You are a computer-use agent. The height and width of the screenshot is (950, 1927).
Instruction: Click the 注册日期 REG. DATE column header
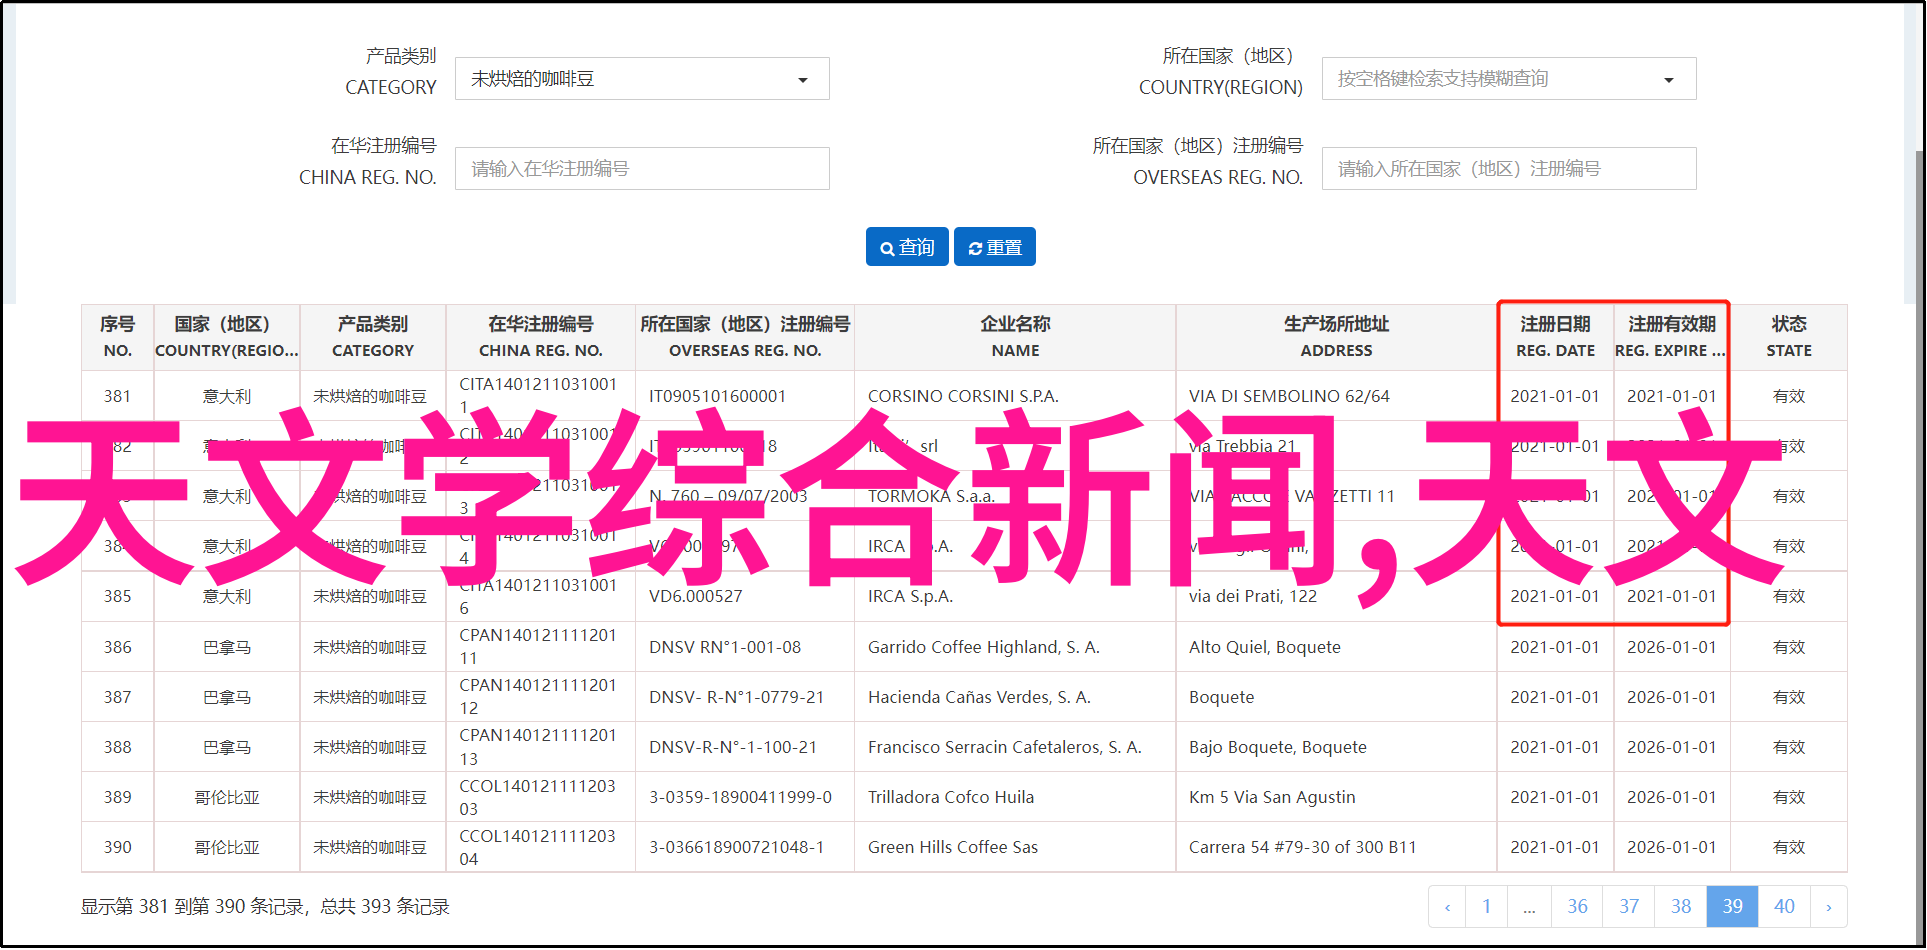tap(1555, 337)
